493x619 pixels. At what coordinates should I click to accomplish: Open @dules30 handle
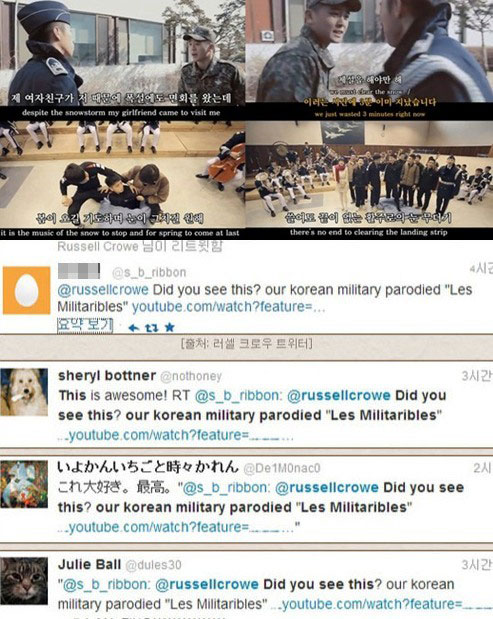coord(153,565)
